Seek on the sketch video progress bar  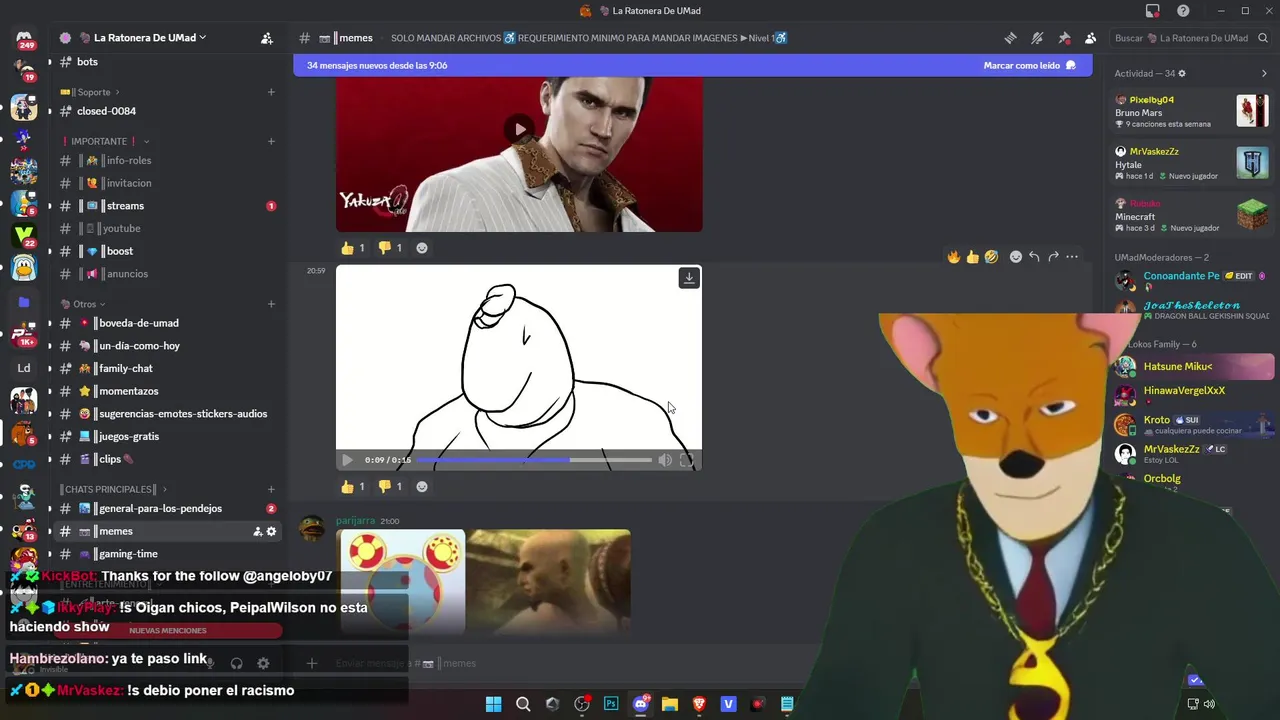point(534,460)
